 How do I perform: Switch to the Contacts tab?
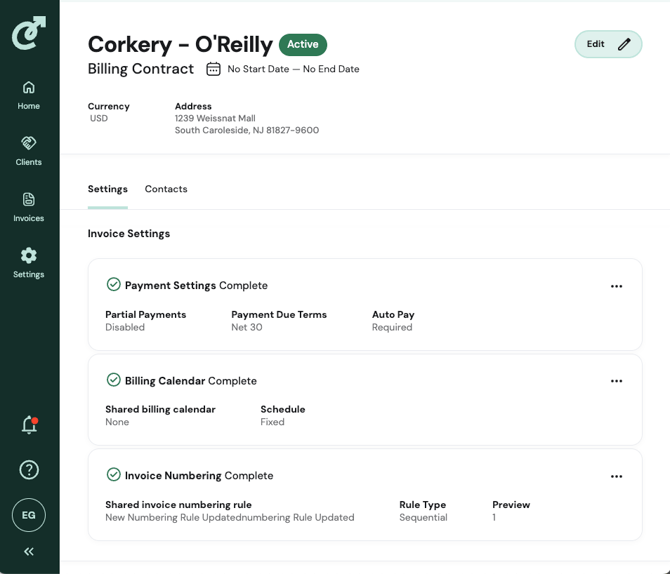click(x=166, y=189)
